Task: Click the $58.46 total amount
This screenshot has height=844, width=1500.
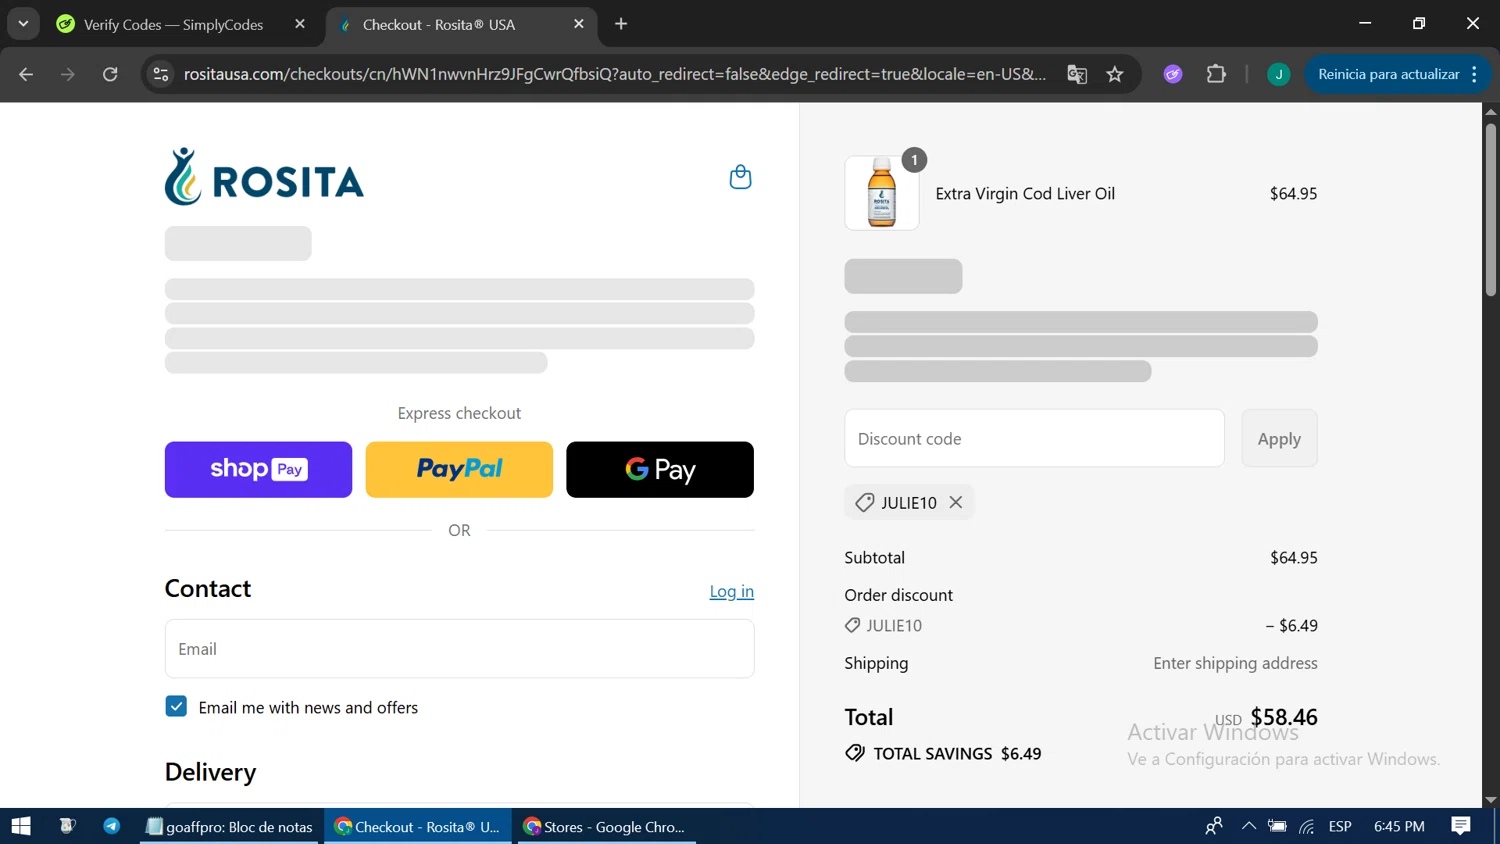Action: tap(1284, 717)
